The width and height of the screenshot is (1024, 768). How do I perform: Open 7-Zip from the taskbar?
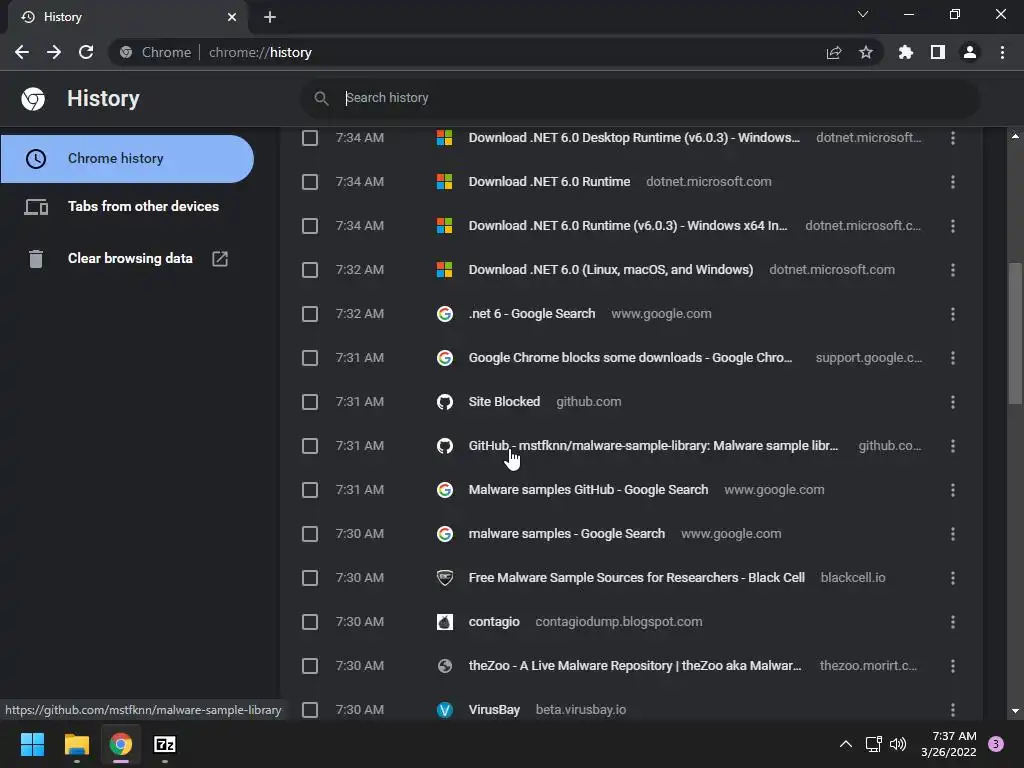[165, 744]
